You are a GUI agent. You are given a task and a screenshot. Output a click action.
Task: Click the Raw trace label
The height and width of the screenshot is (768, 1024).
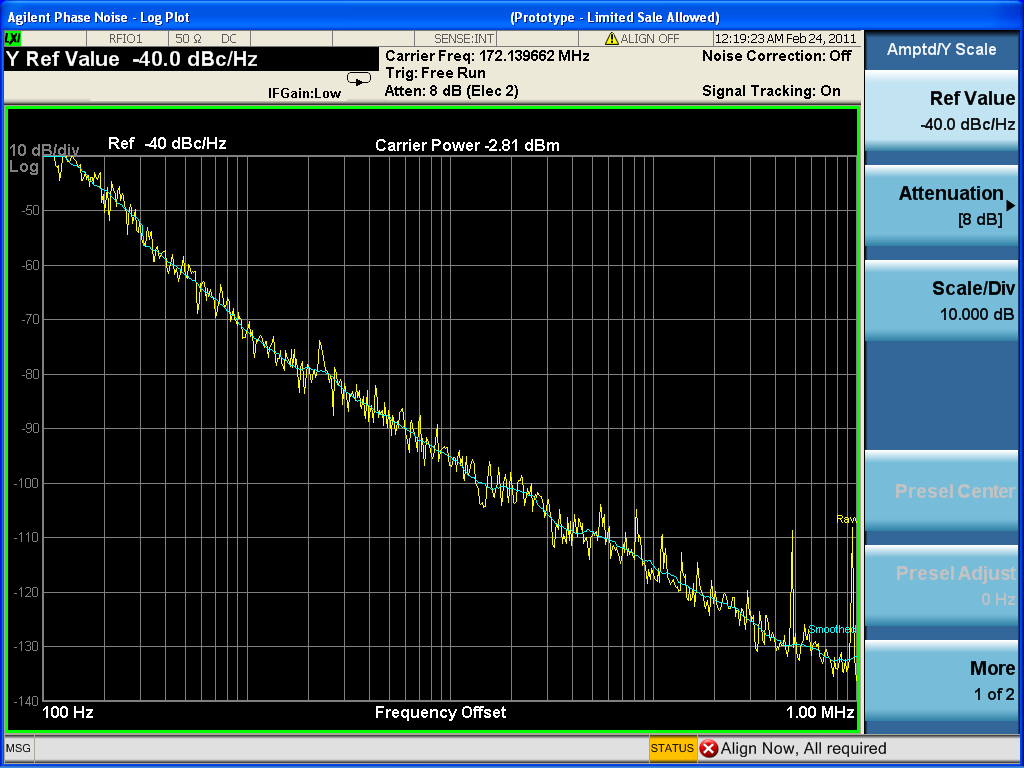[846, 519]
